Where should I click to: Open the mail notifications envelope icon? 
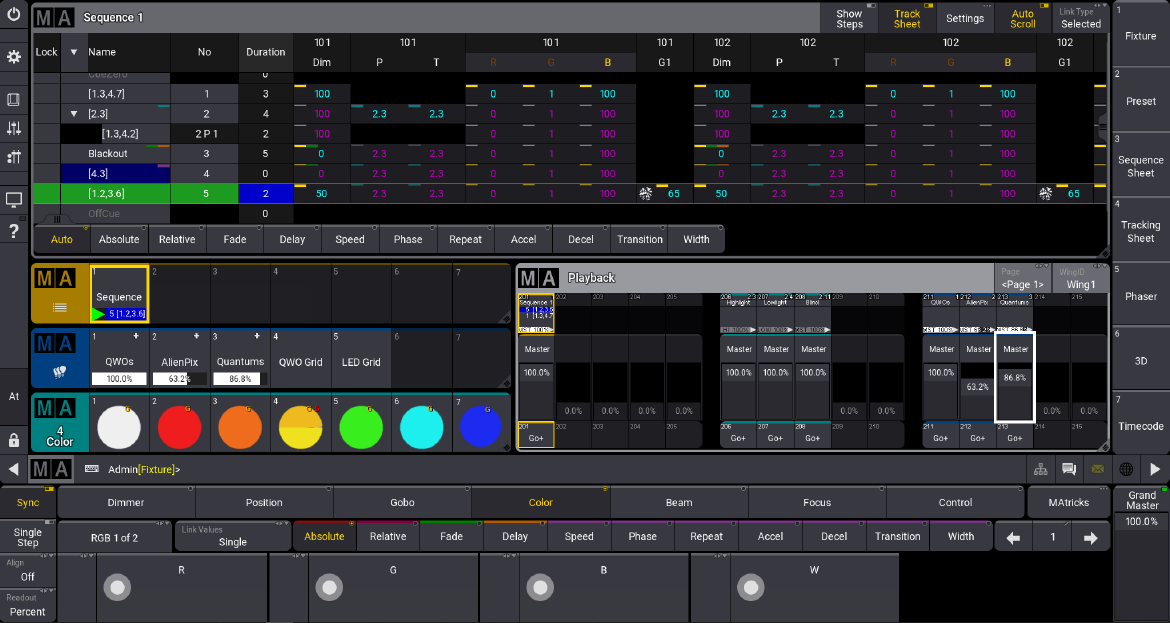[x=1098, y=469]
